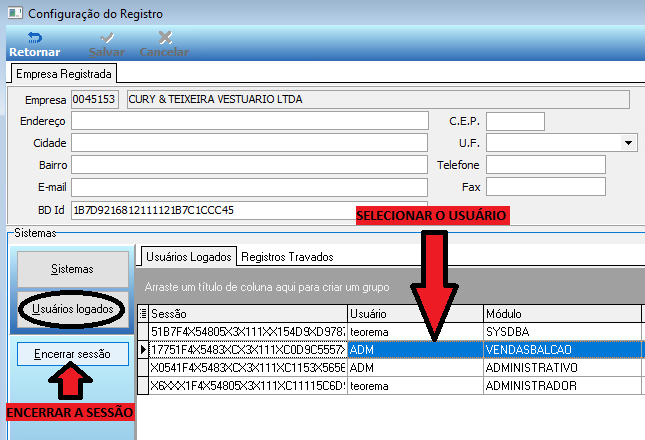645x440 pixels.
Task: Focus the Cidade input field
Action: click(x=249, y=143)
